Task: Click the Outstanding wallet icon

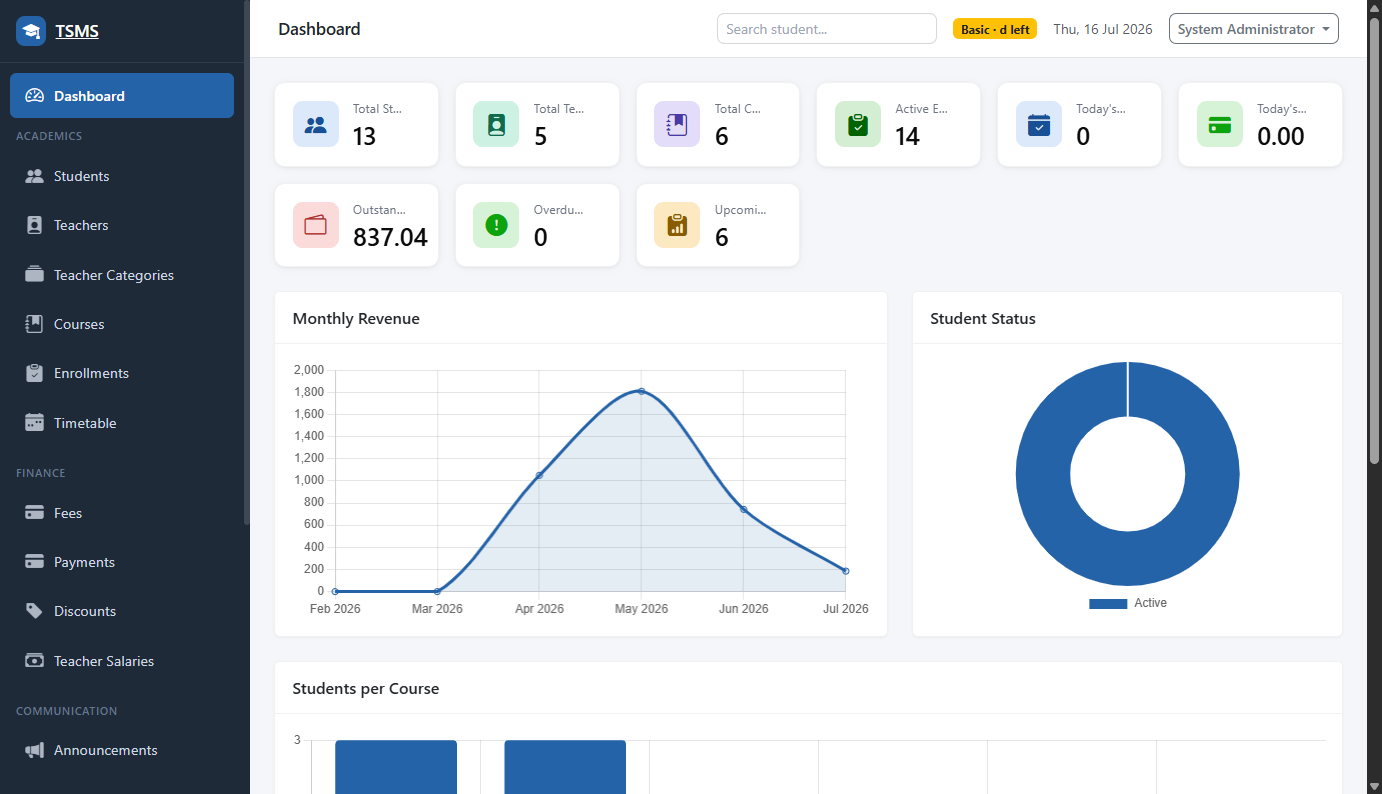Action: (316, 225)
